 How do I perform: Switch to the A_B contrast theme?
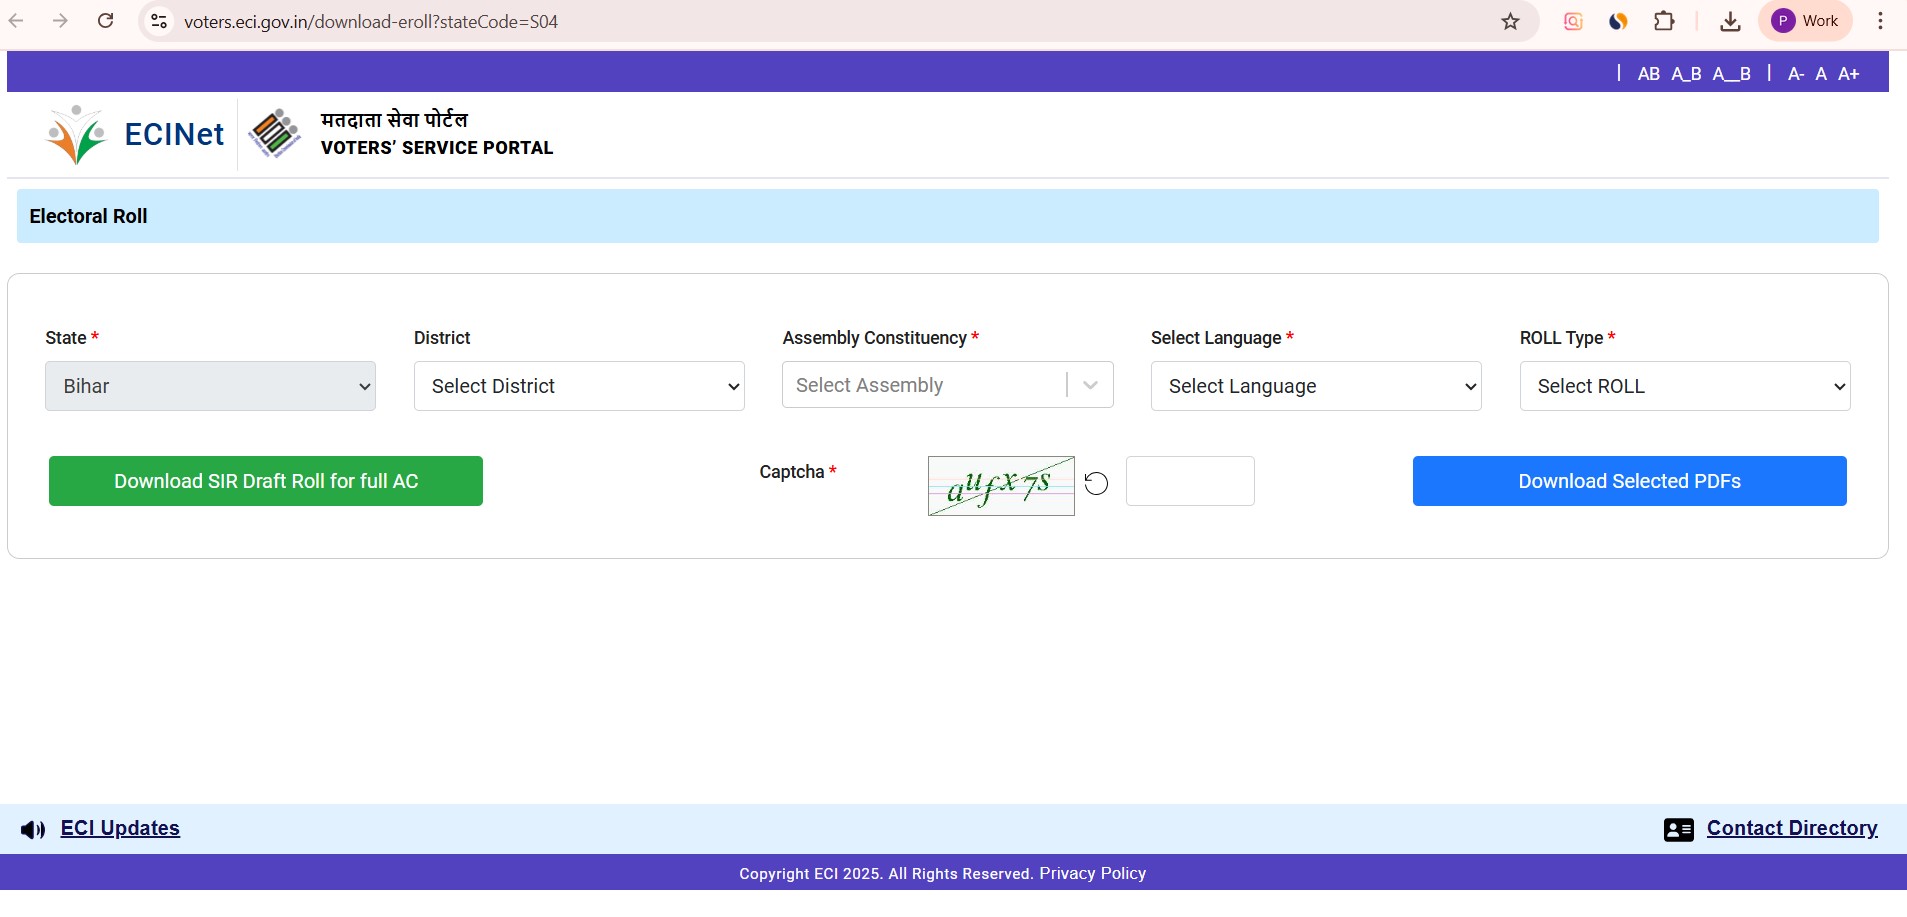[x=1686, y=74]
